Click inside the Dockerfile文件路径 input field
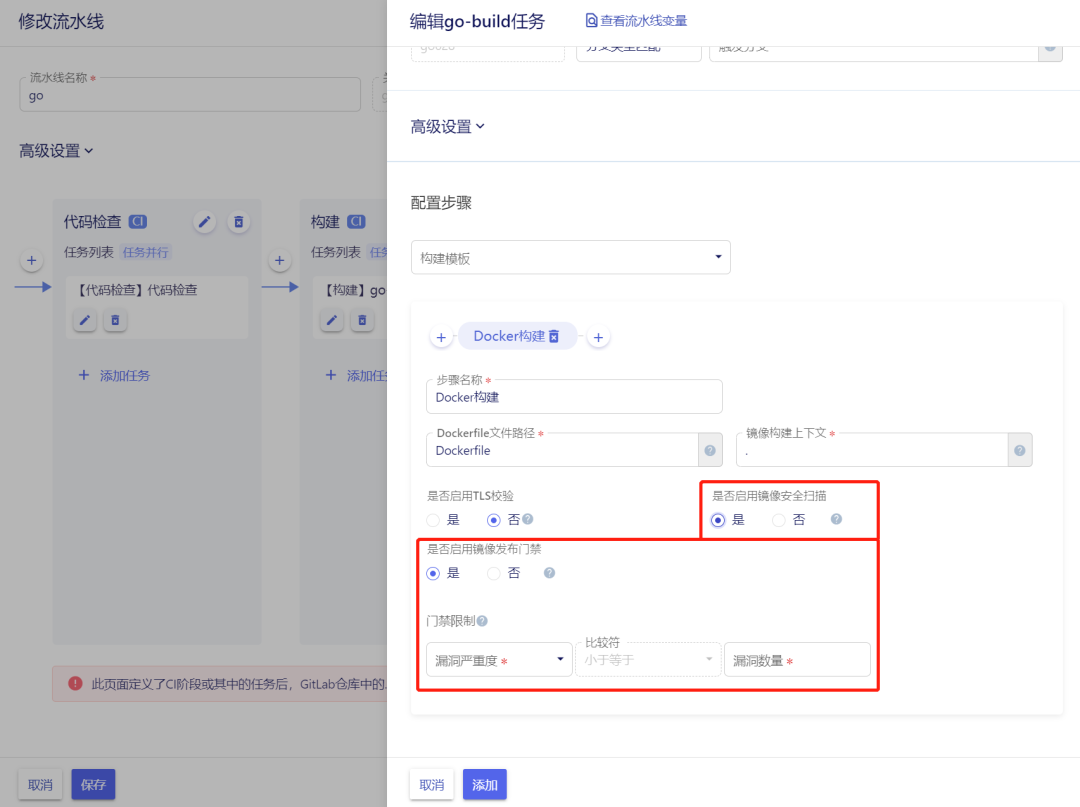 [560, 450]
